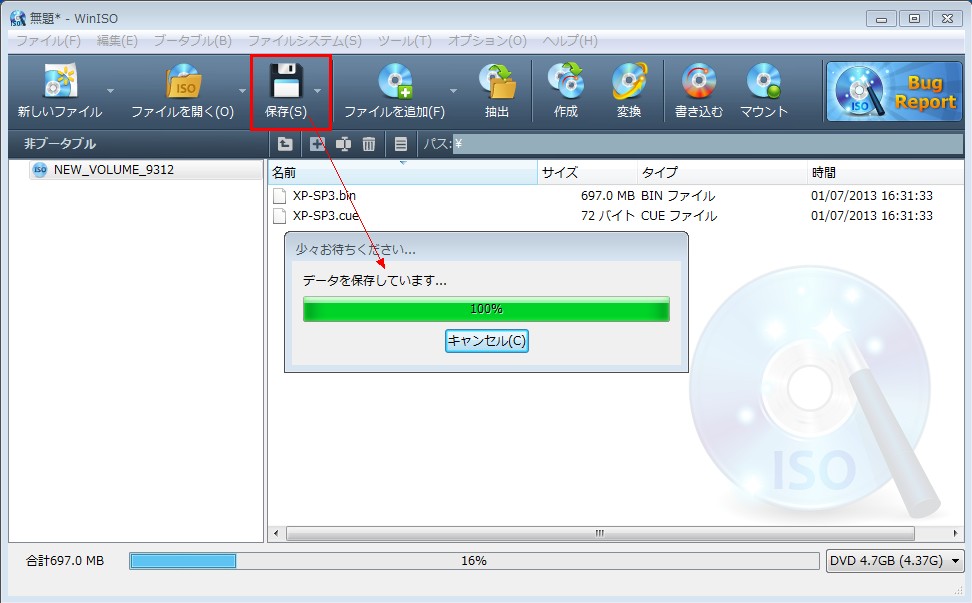
Task: Click the 697.0 MB size cell
Action: pyautogui.click(x=608, y=196)
